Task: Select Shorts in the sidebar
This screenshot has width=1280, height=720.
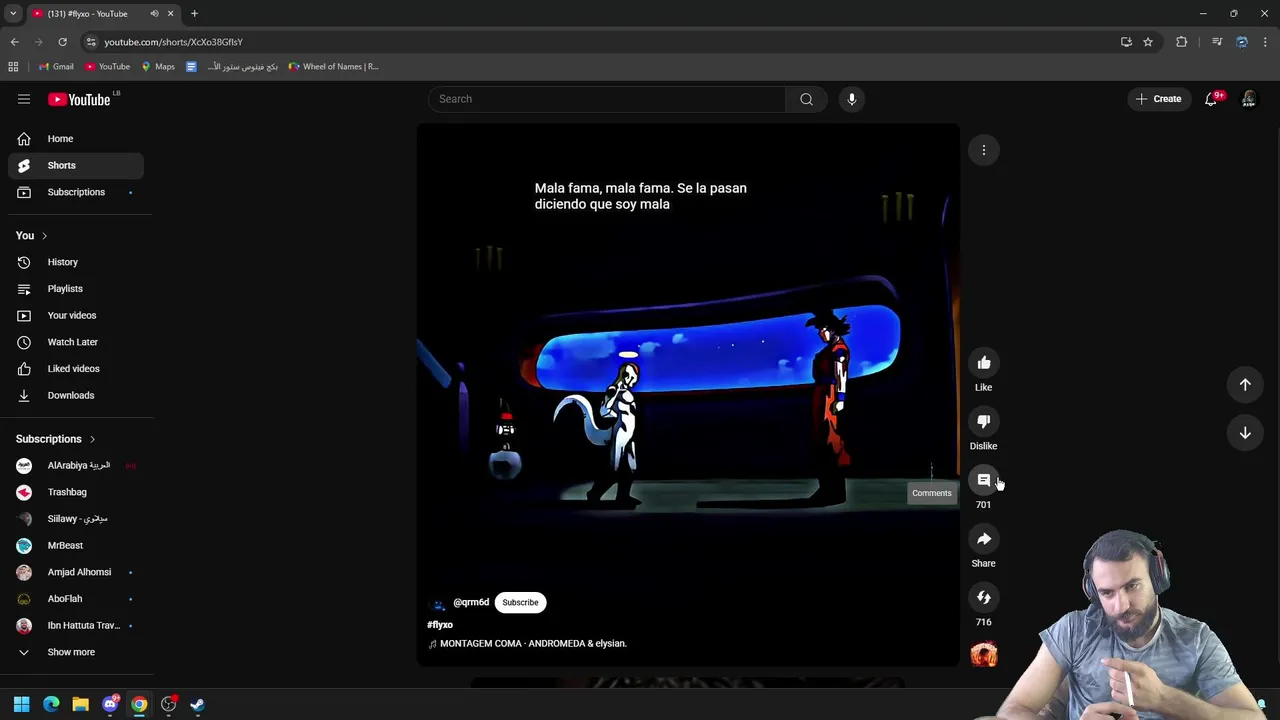Action: tap(76, 165)
